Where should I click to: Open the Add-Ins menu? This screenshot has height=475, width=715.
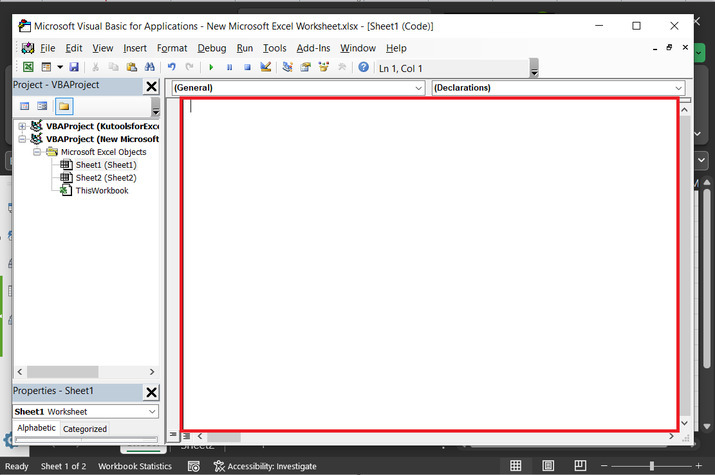313,48
